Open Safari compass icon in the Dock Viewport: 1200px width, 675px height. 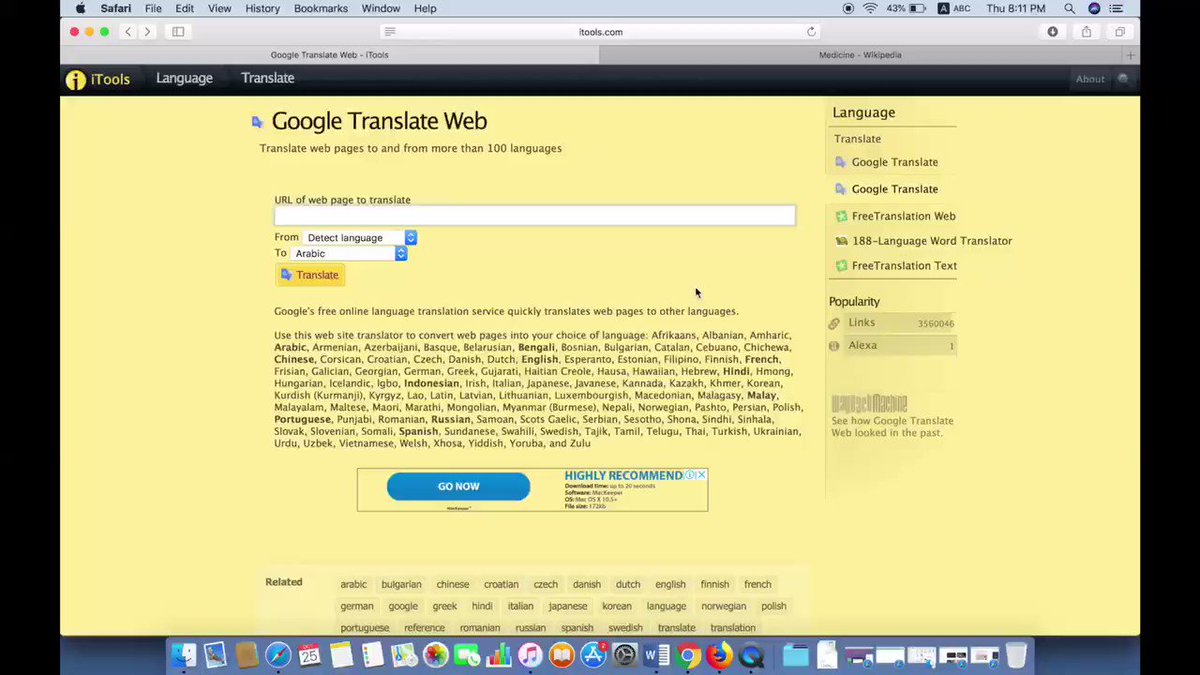[278, 655]
